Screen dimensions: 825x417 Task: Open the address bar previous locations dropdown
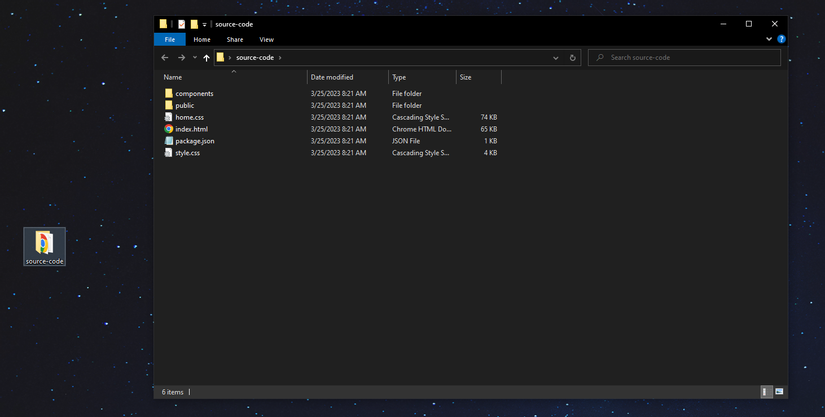(x=556, y=58)
